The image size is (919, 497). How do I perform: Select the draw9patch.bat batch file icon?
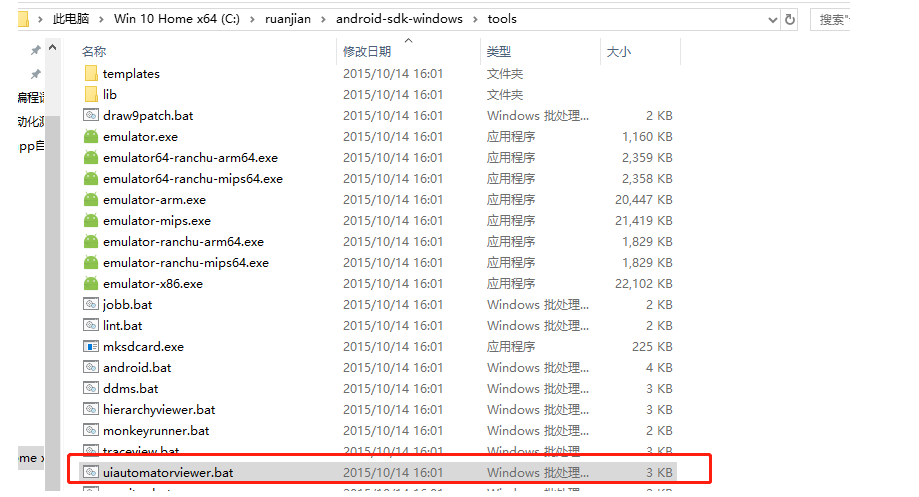[91, 115]
